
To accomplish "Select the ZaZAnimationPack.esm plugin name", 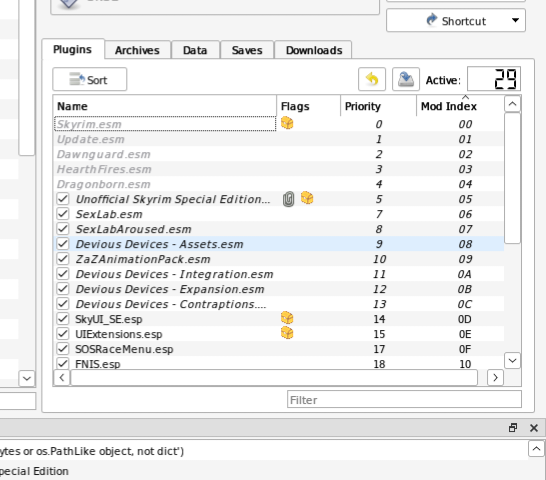I will coord(143,259).
